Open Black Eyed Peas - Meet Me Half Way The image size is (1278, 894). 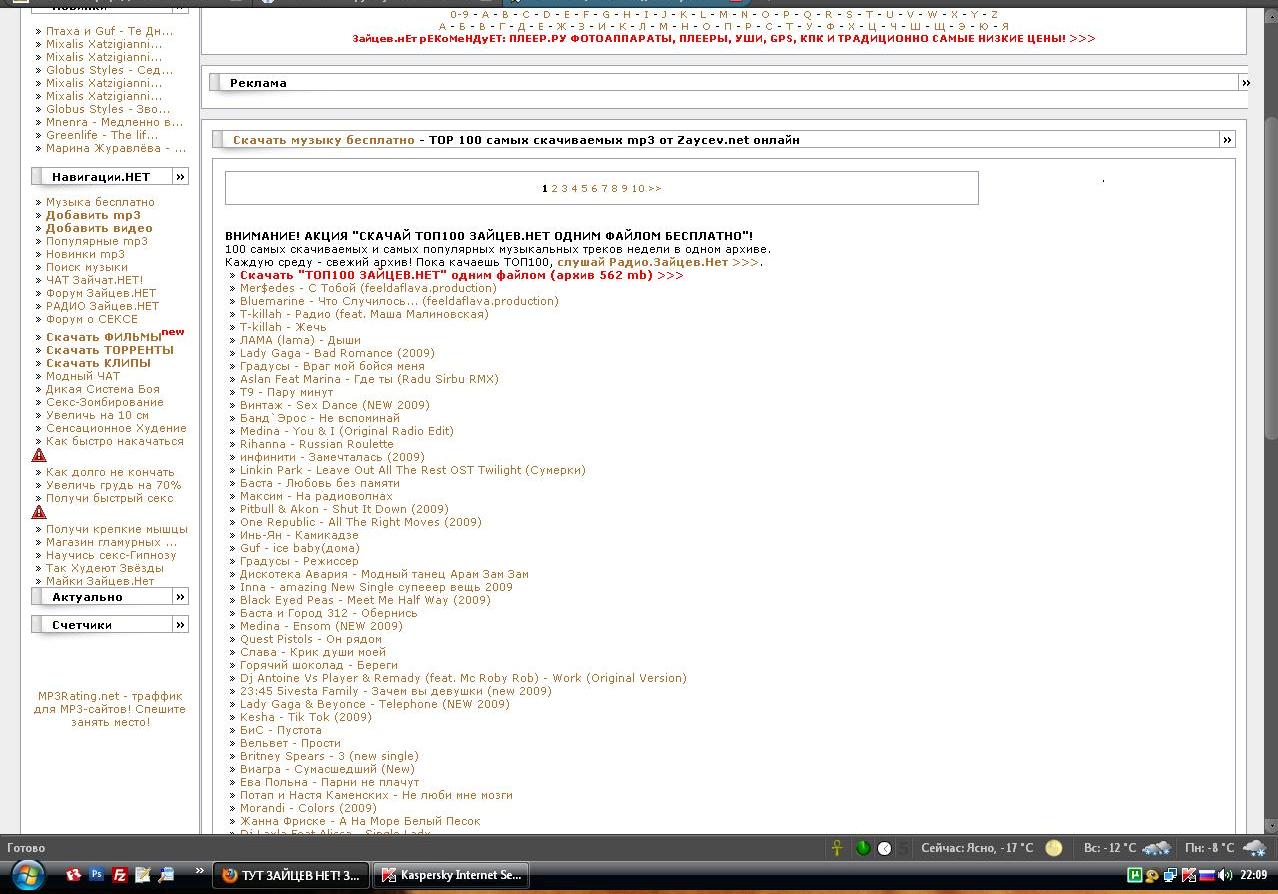click(x=365, y=600)
